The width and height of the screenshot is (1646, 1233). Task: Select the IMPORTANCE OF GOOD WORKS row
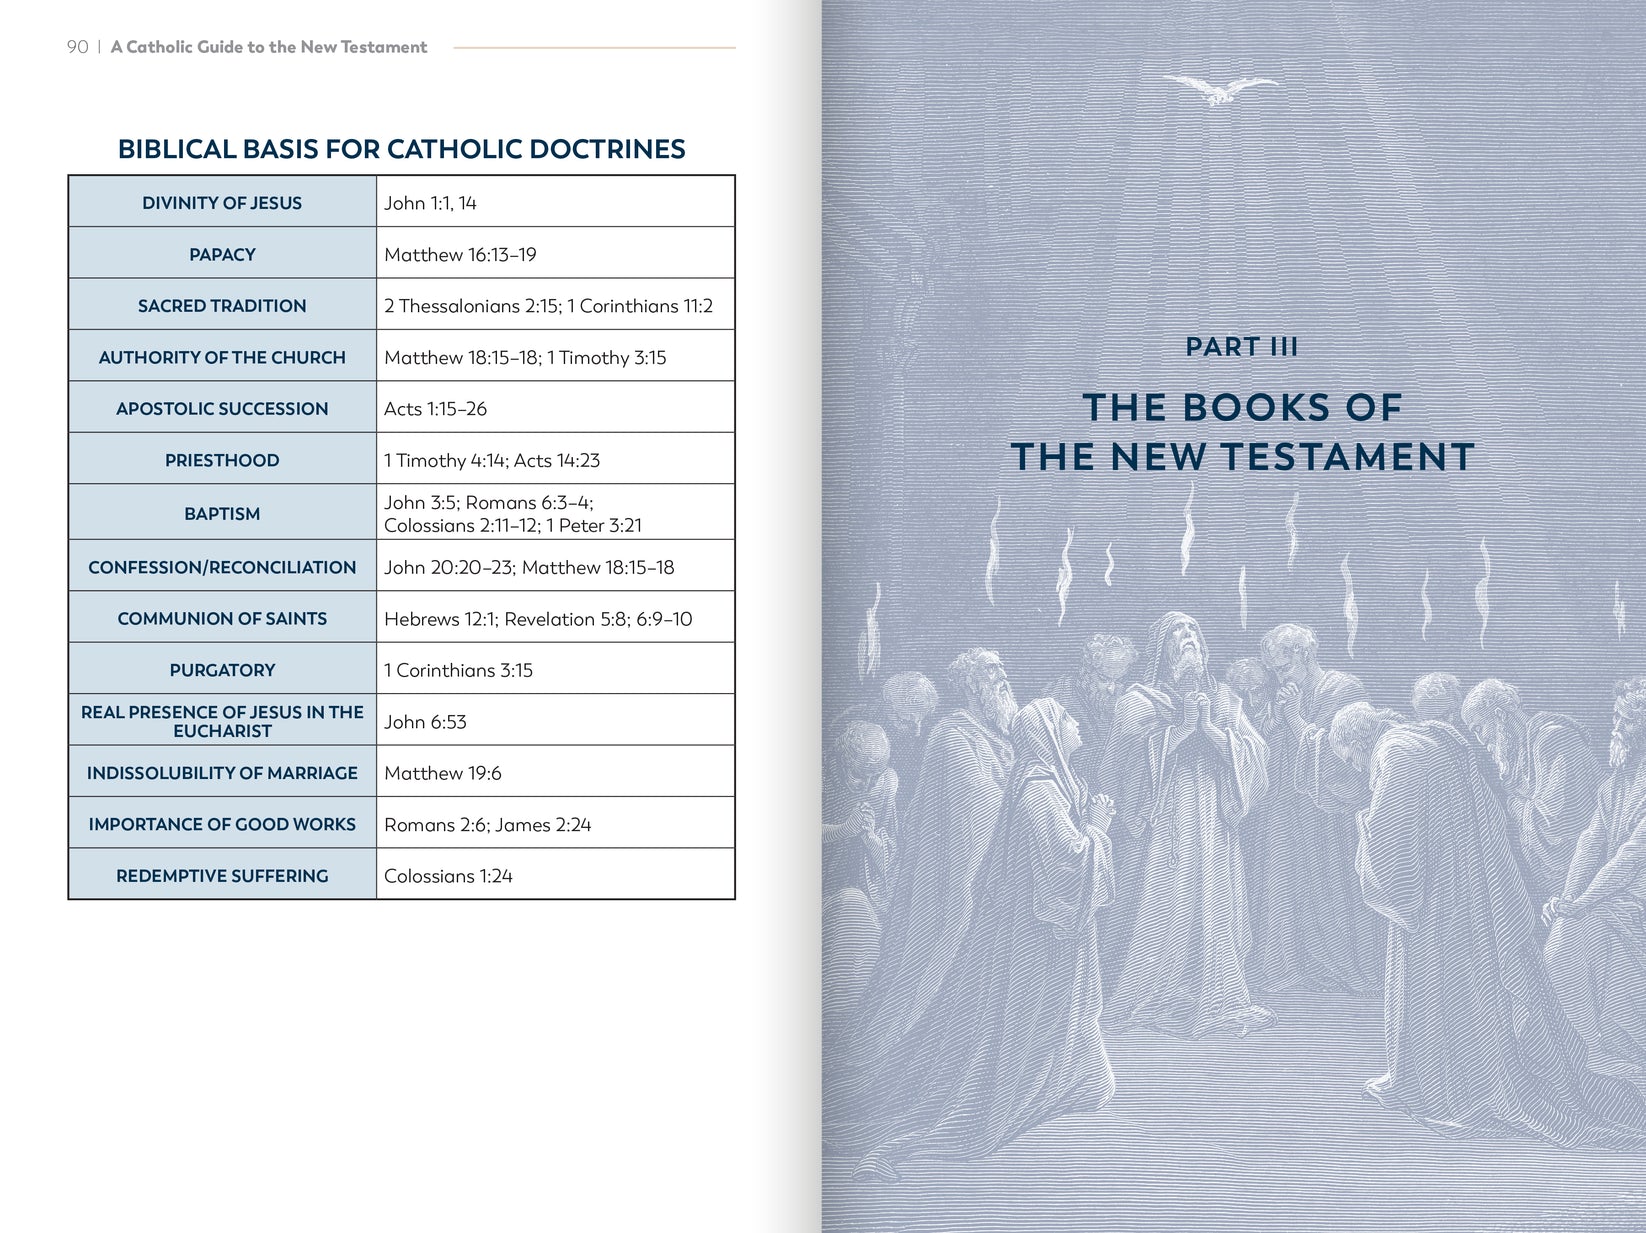coord(222,823)
